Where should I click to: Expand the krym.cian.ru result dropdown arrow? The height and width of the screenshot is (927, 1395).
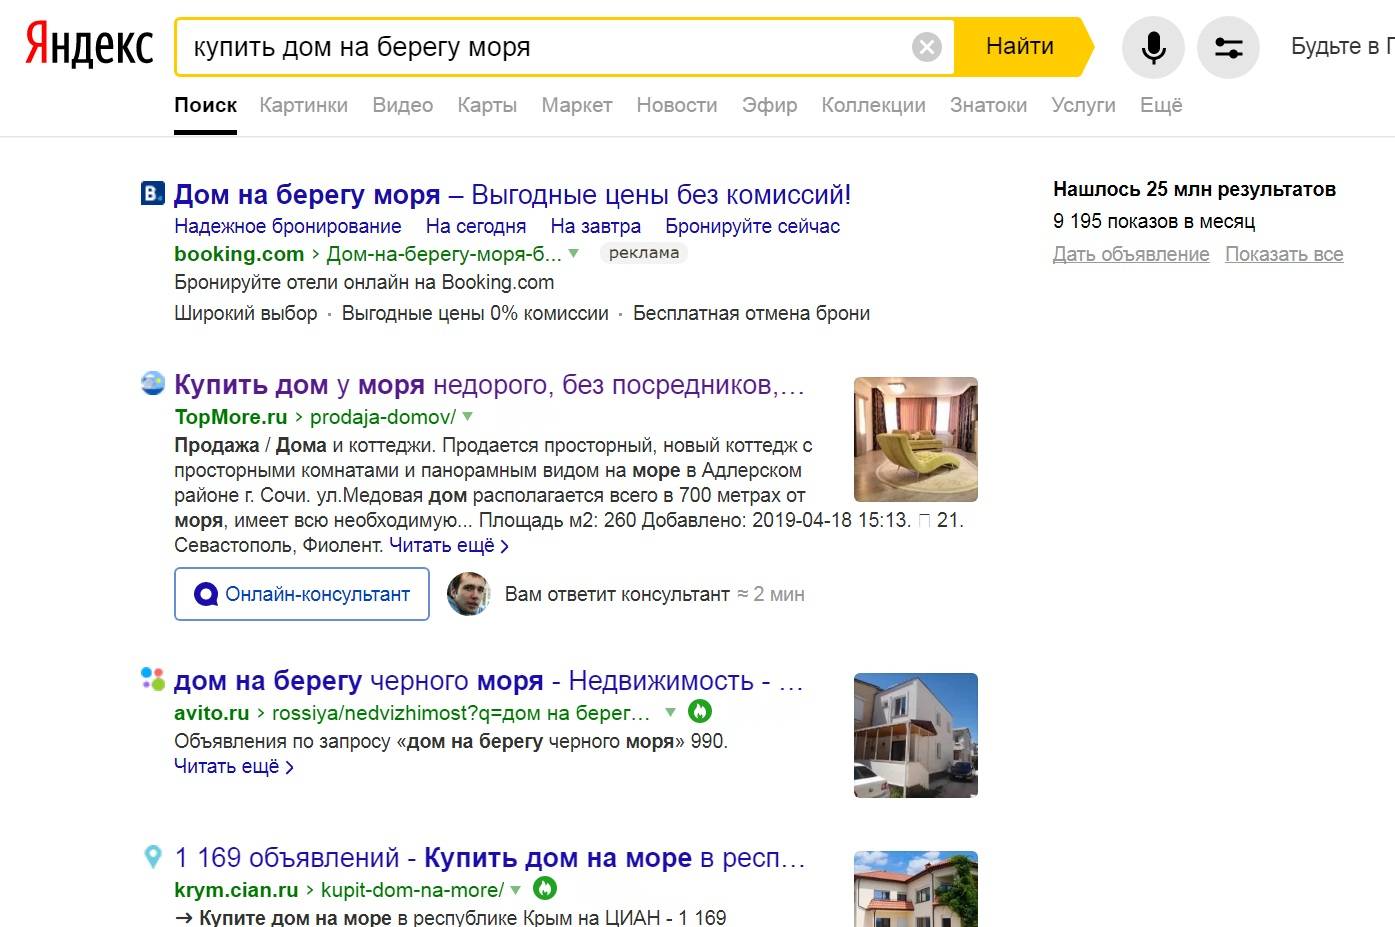(x=515, y=889)
